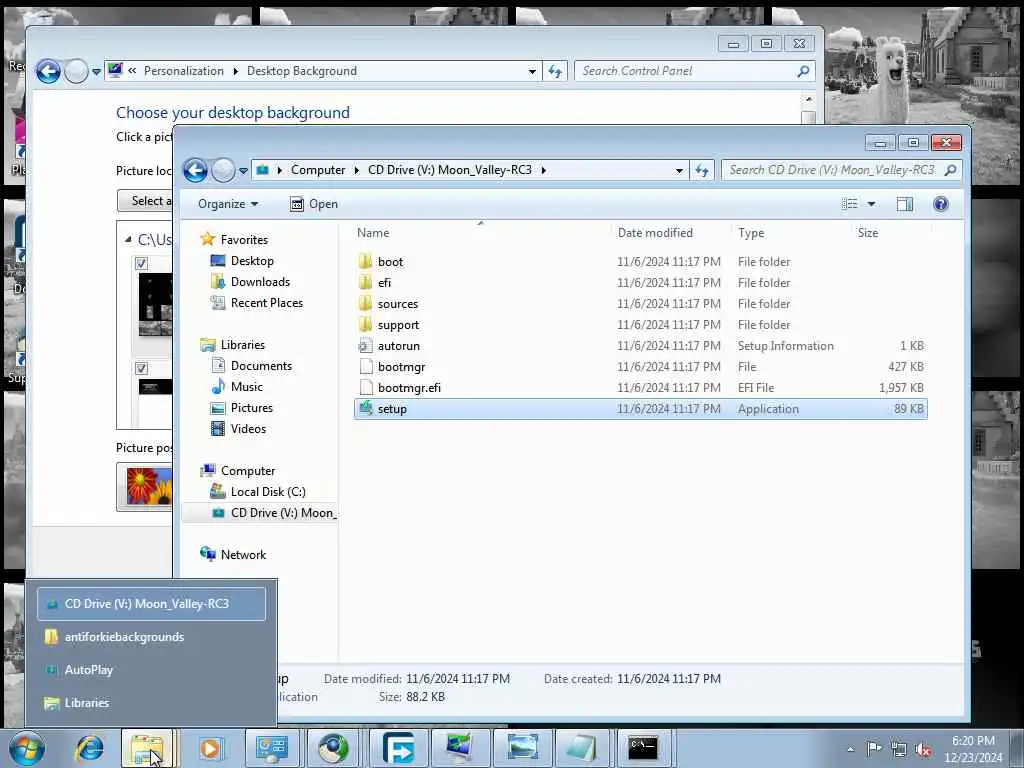Open Local Disk (C:) in navigation pane
This screenshot has height=768, width=1024.
click(268, 492)
